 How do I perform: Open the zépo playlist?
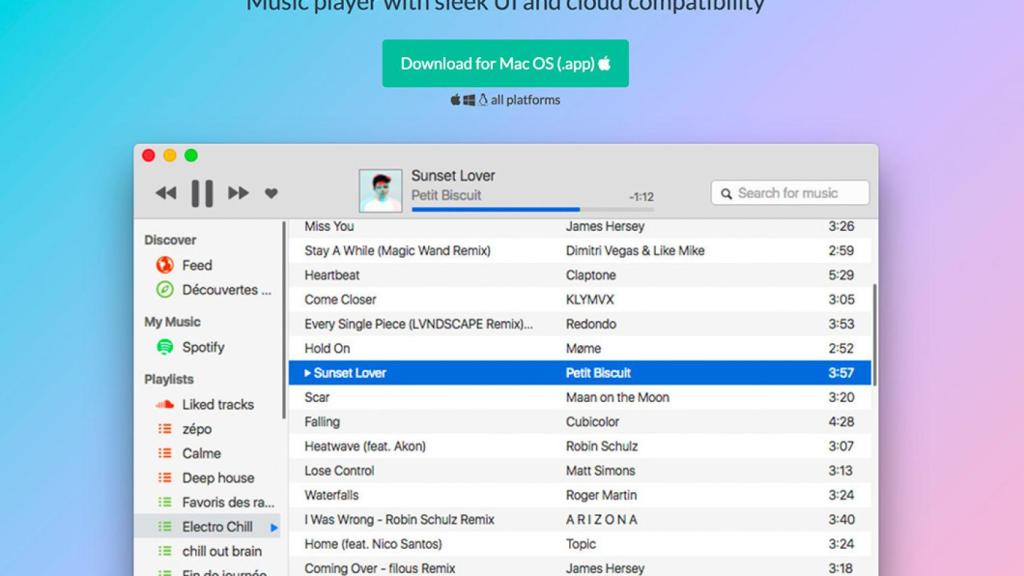coord(196,429)
